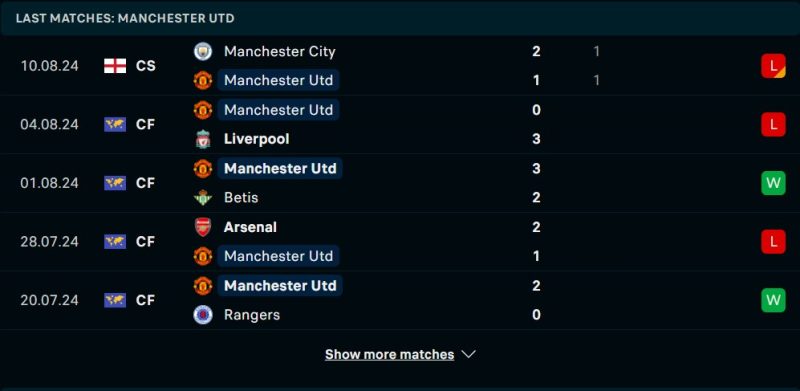
Task: Click the green W badge for Betis match
Action: click(773, 183)
